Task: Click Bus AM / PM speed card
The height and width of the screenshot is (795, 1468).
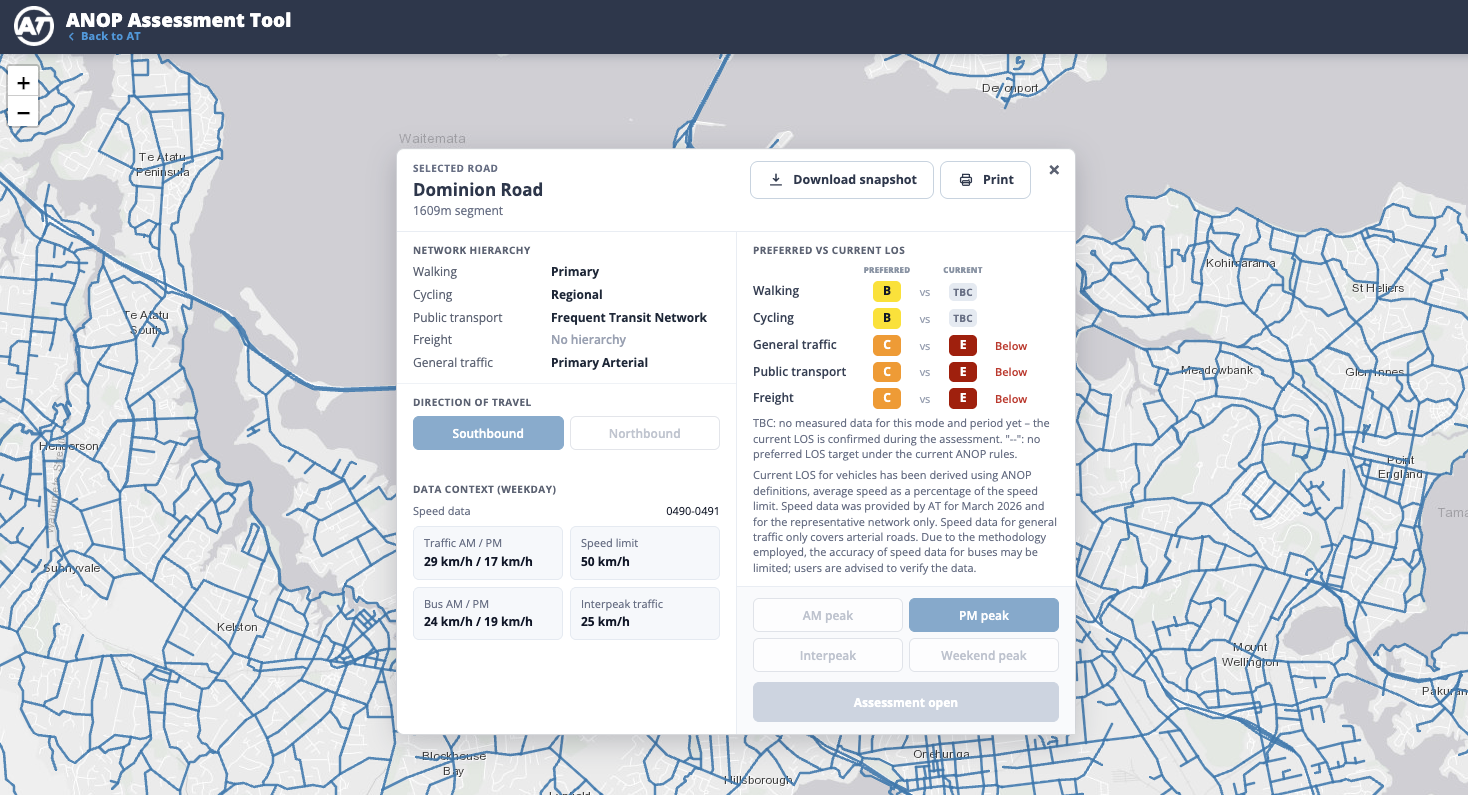Action: click(488, 613)
